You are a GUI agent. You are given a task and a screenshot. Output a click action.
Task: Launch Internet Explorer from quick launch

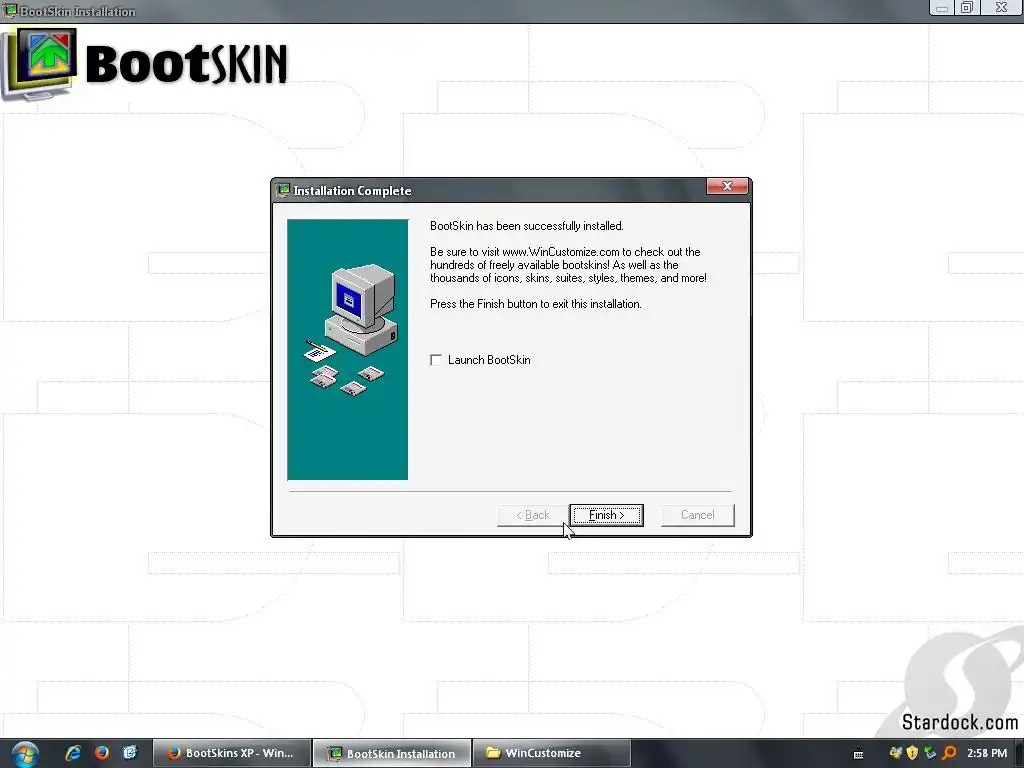73,753
